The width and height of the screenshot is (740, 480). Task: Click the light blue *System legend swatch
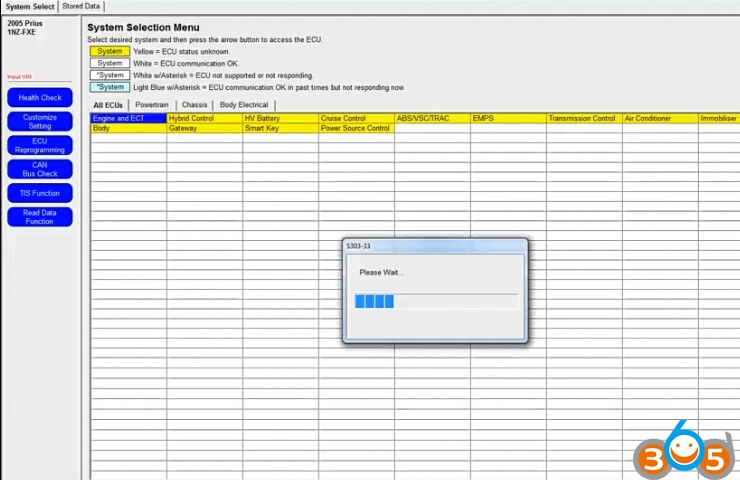click(110, 87)
